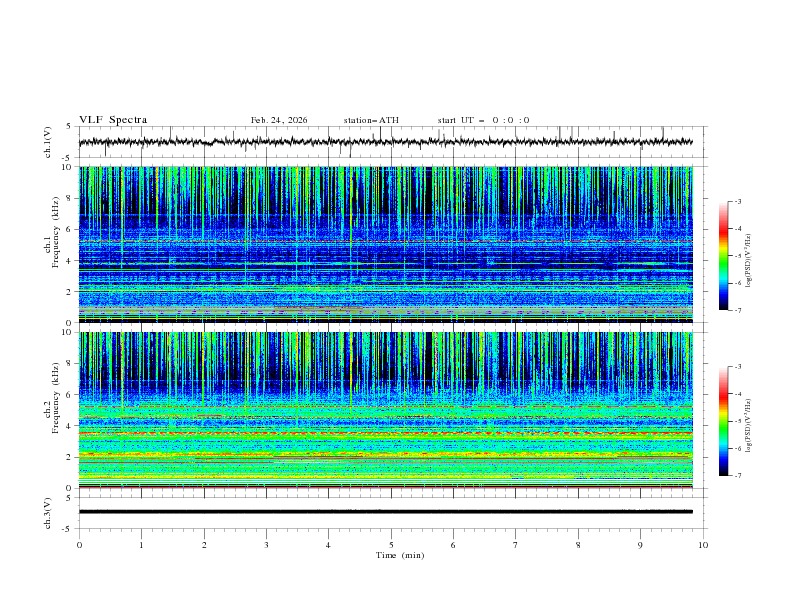Click the "-7" label on ch.2 color scale

click(x=737, y=475)
